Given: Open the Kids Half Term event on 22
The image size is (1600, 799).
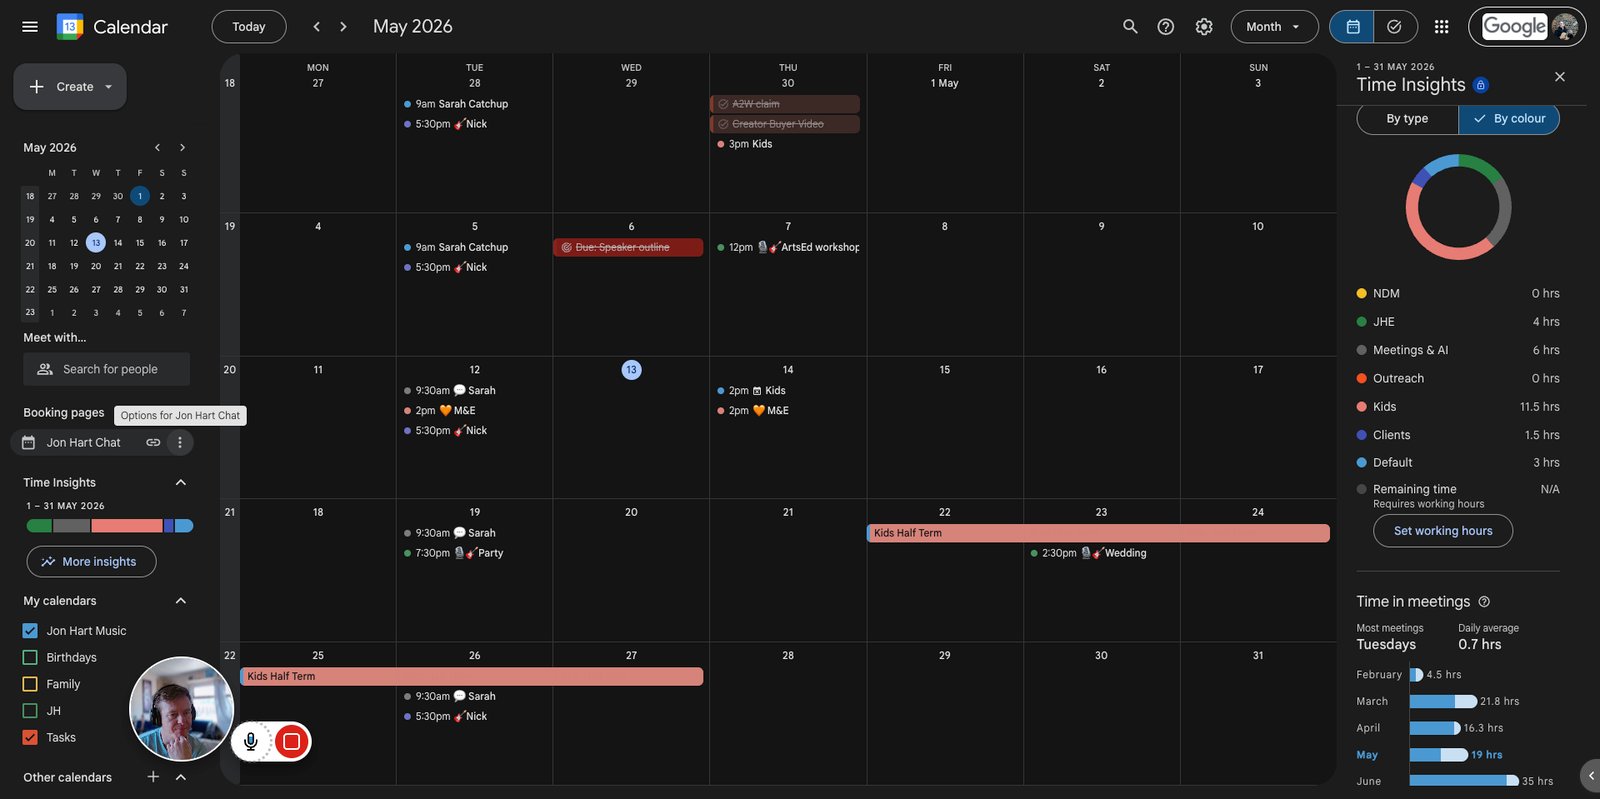Looking at the screenshot, I should point(1098,533).
